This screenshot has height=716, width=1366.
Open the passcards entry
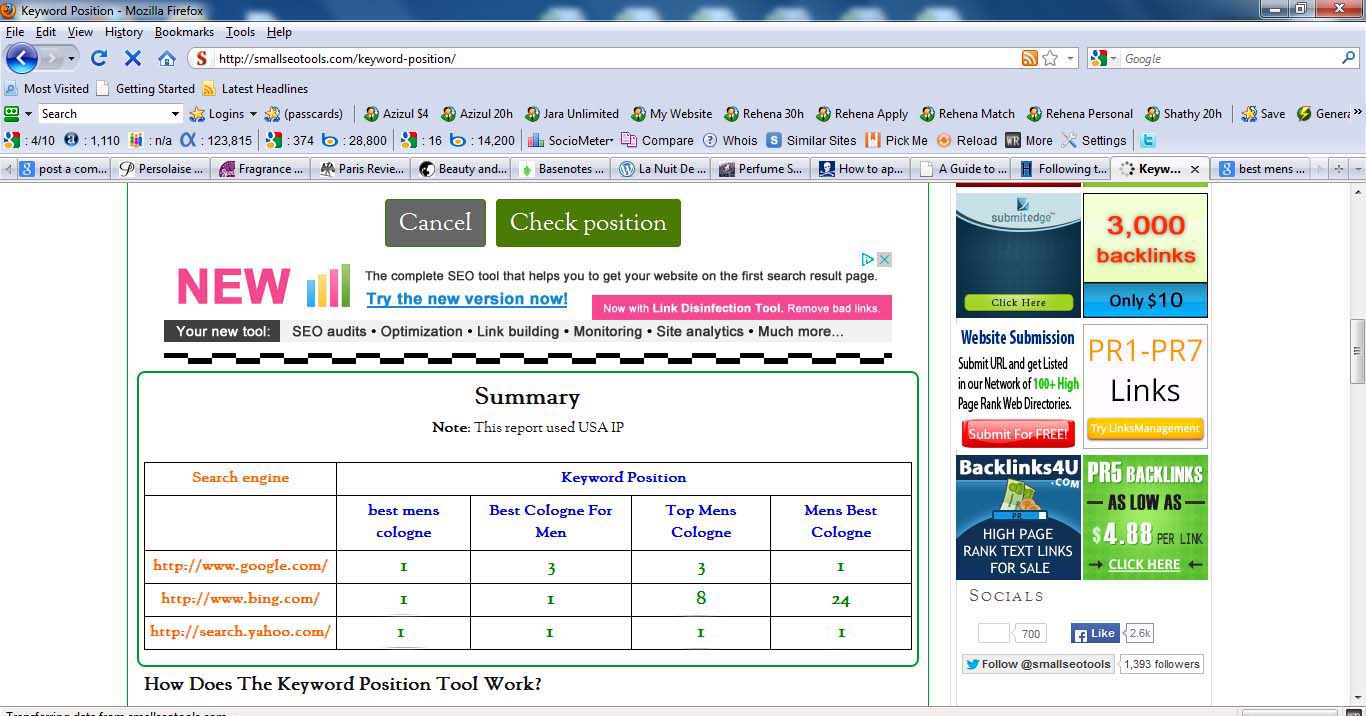[304, 114]
